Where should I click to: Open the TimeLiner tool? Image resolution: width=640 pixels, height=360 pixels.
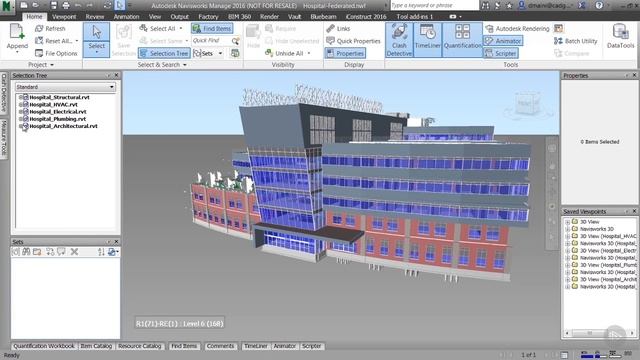click(x=427, y=40)
